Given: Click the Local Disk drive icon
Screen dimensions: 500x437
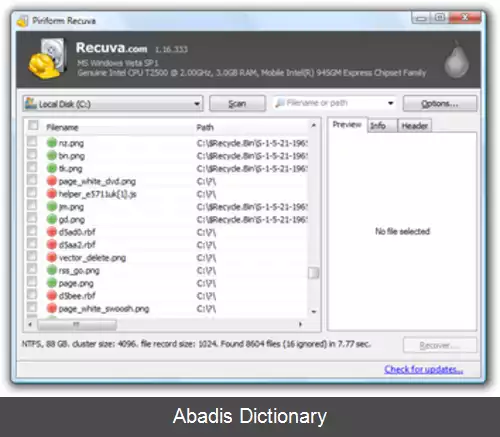Looking at the screenshot, I should click(x=31, y=103).
